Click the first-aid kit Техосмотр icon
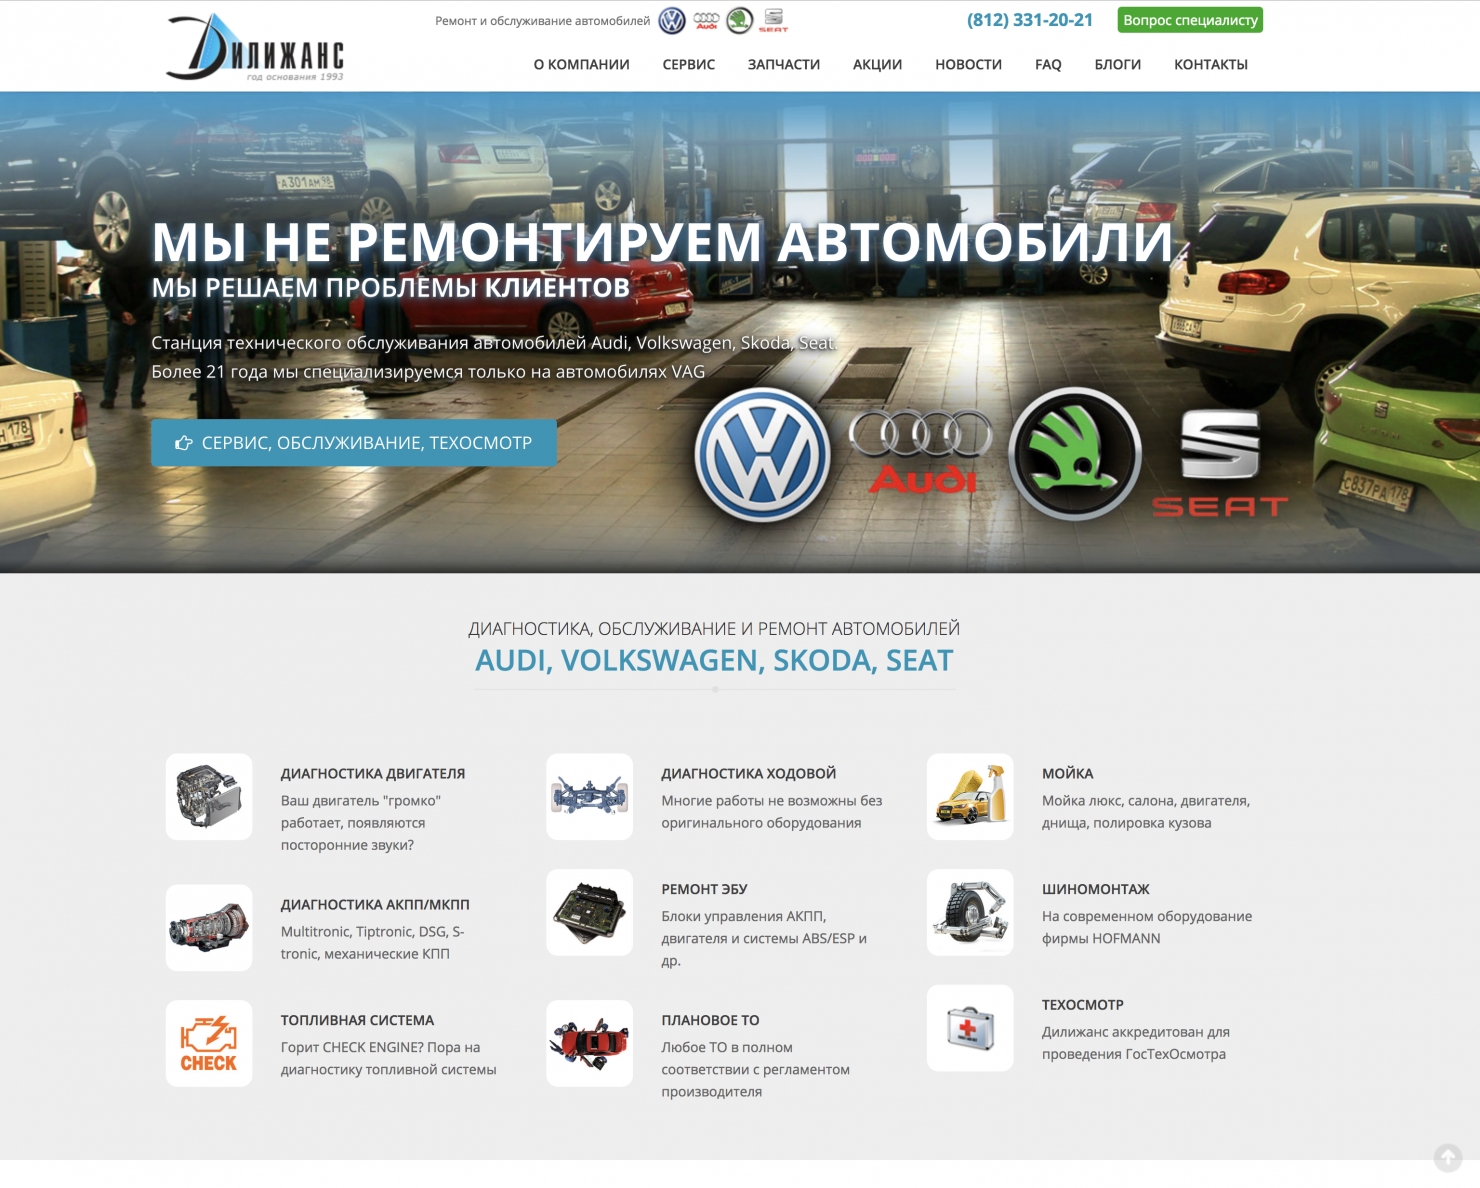Image resolution: width=1480 pixels, height=1188 pixels. tap(970, 1028)
